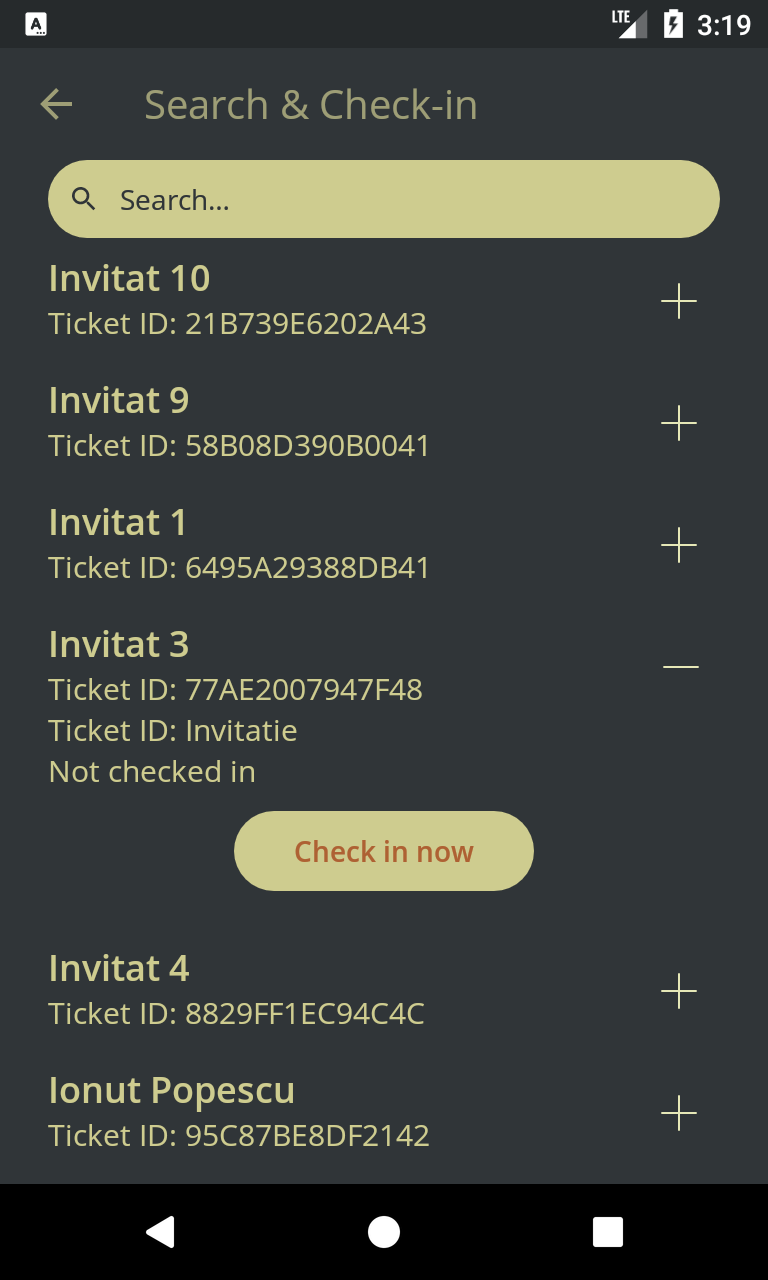Select the Invitat 10 name
The image size is (768, 1280).
[129, 278]
